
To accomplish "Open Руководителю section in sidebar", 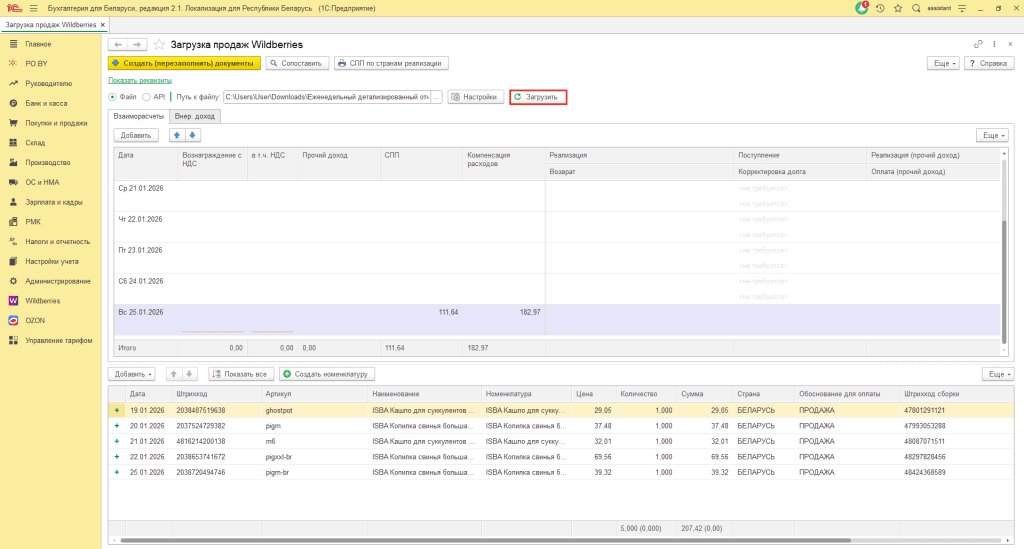I will 51,84.
